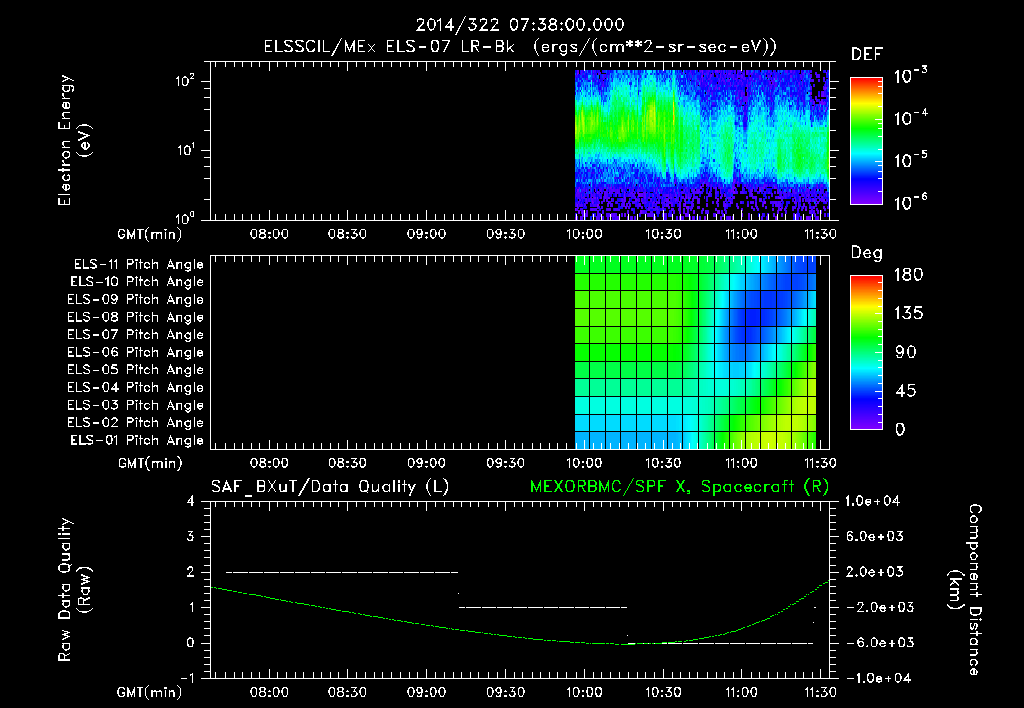Click the pitch angle colored grid plot

tap(696, 351)
